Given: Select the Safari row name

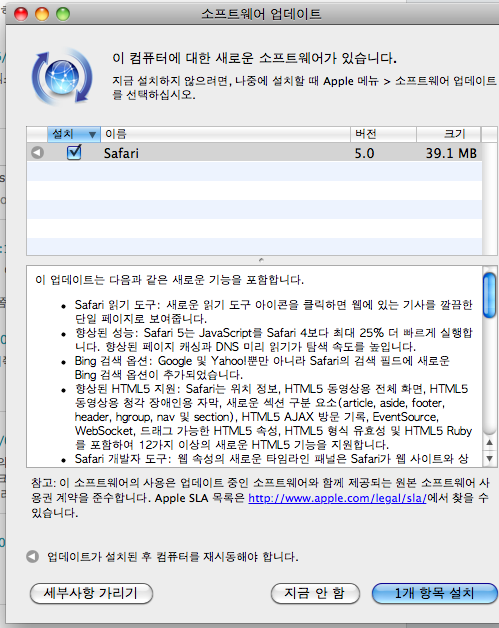Looking at the screenshot, I should (121, 153).
